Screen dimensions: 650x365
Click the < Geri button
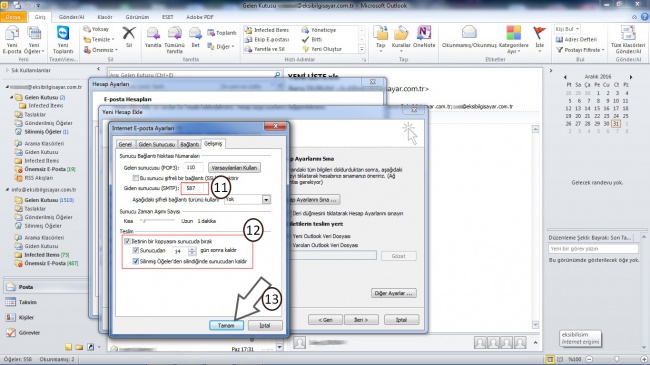click(325, 320)
